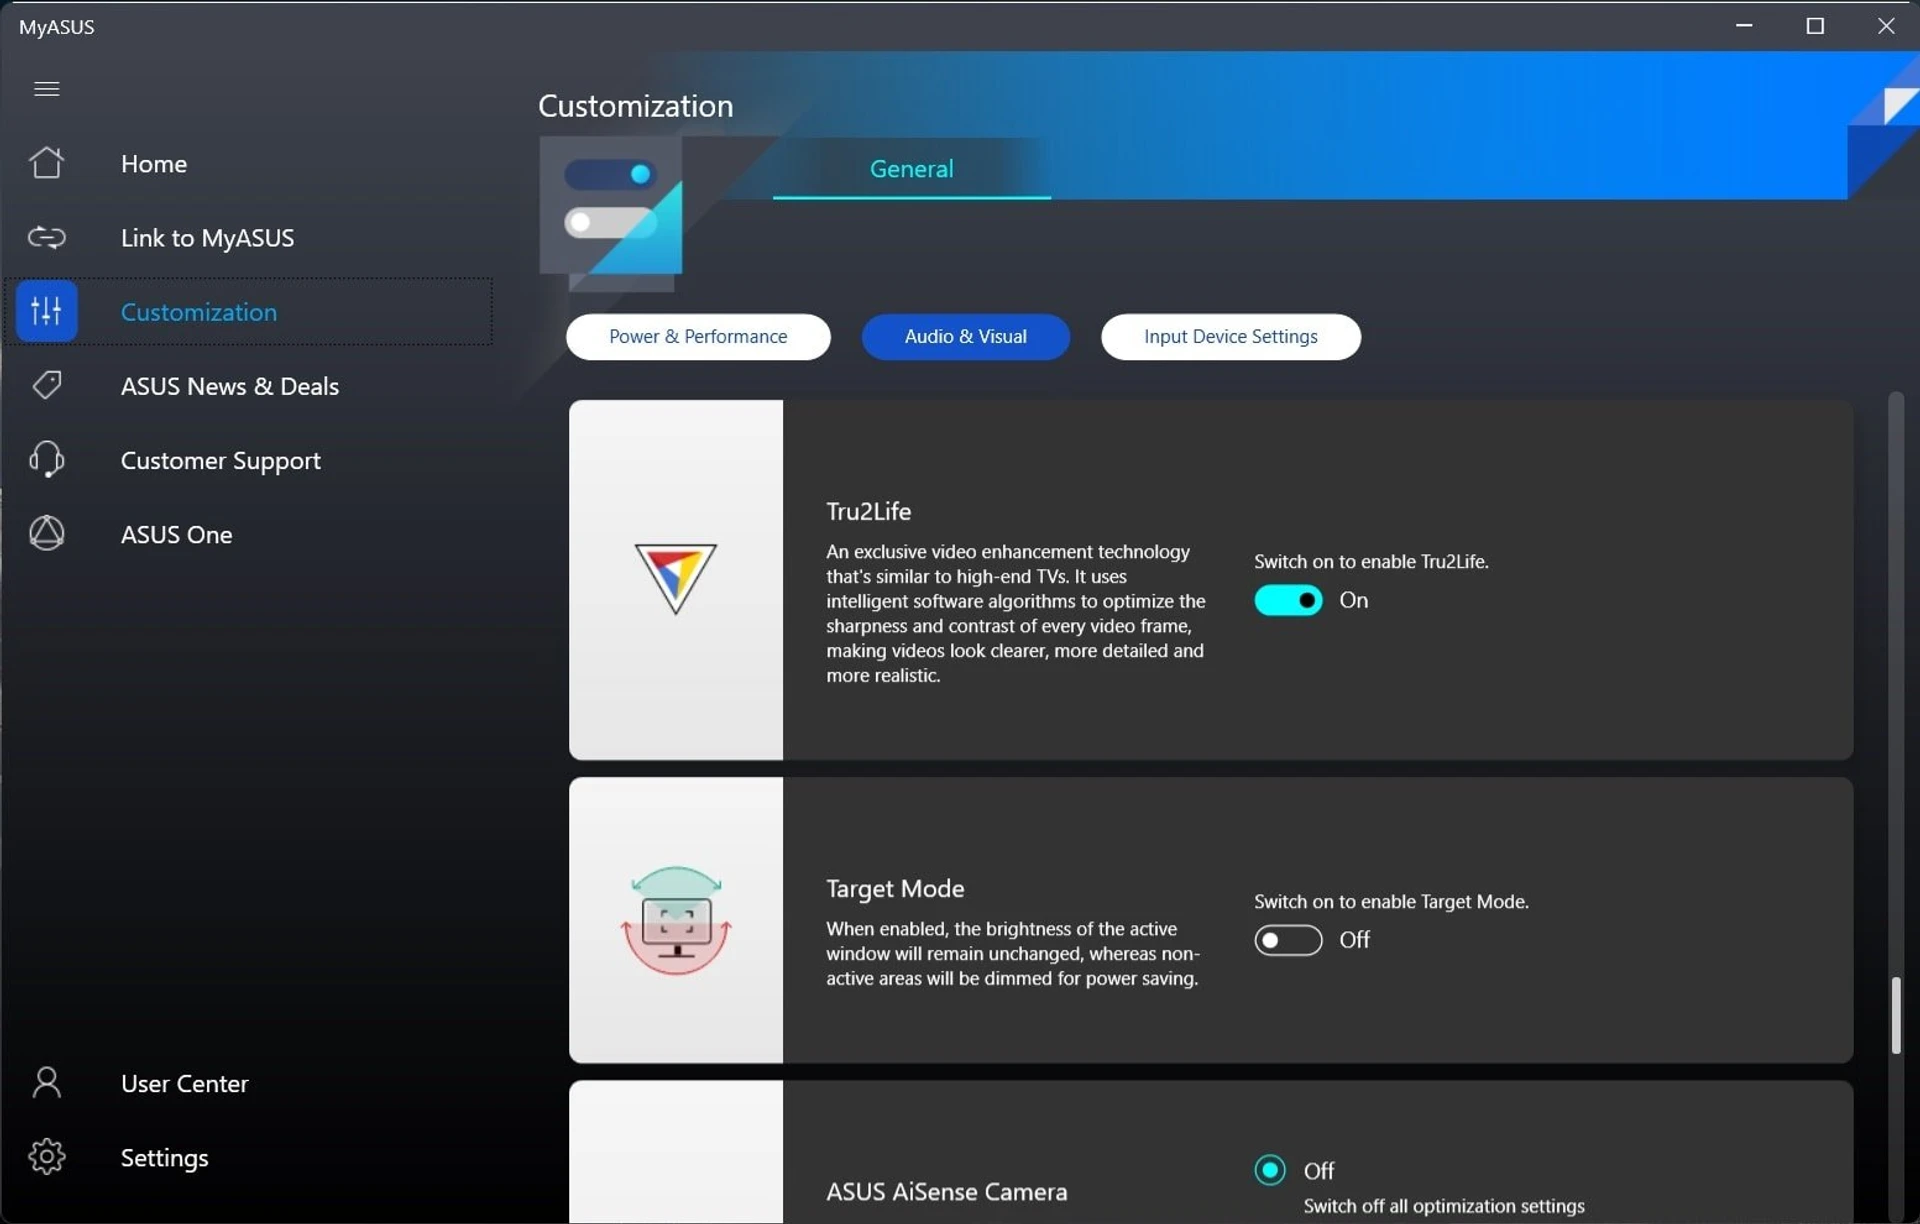Switch to the General tab
Viewport: 1920px width, 1224px height.
(911, 169)
